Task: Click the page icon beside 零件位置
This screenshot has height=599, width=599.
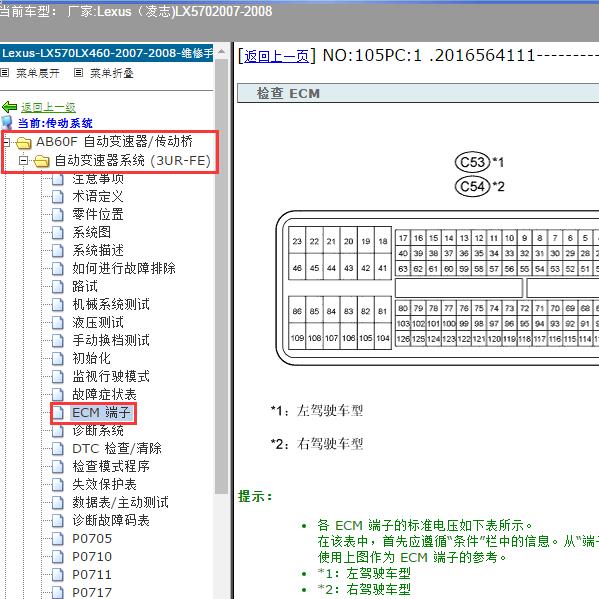Action: pyautogui.click(x=58, y=215)
